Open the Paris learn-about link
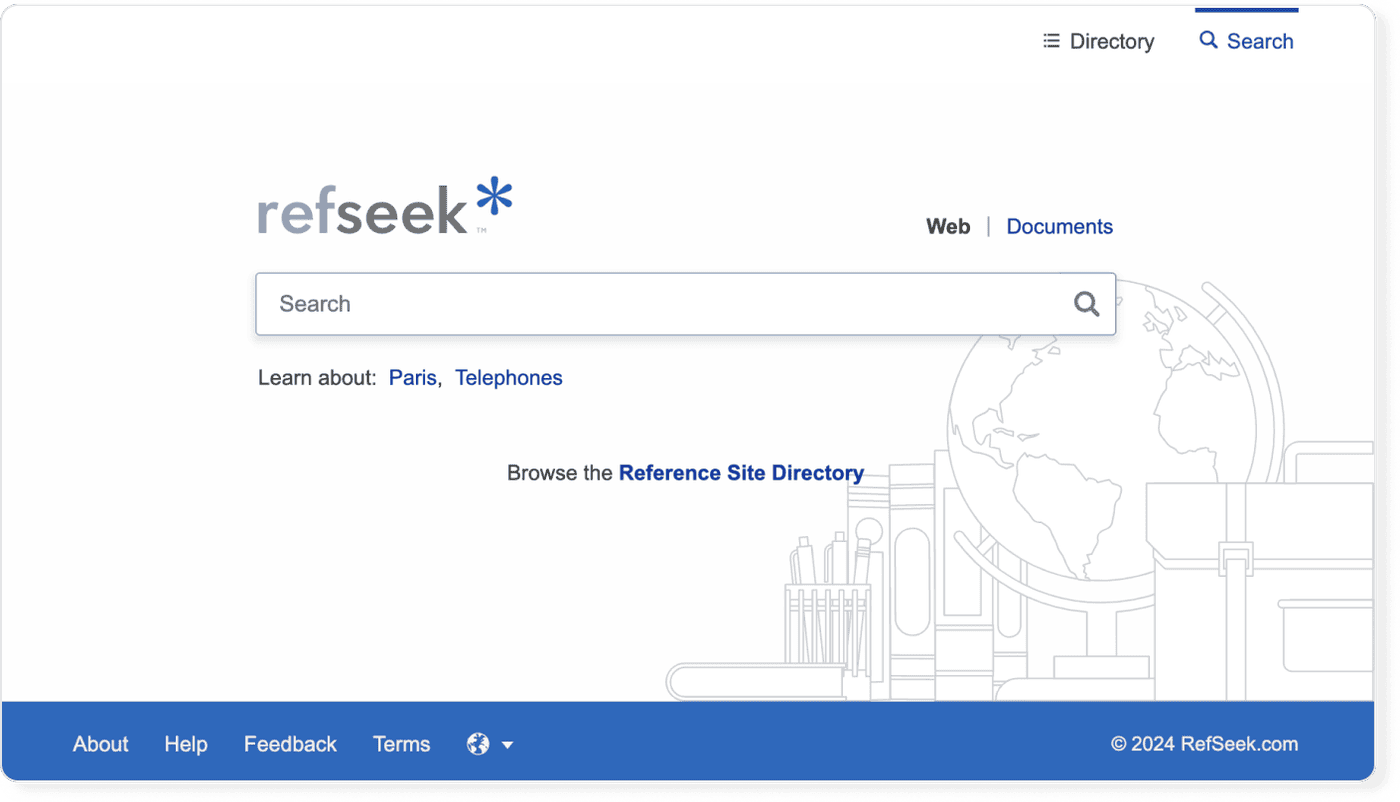 [413, 378]
